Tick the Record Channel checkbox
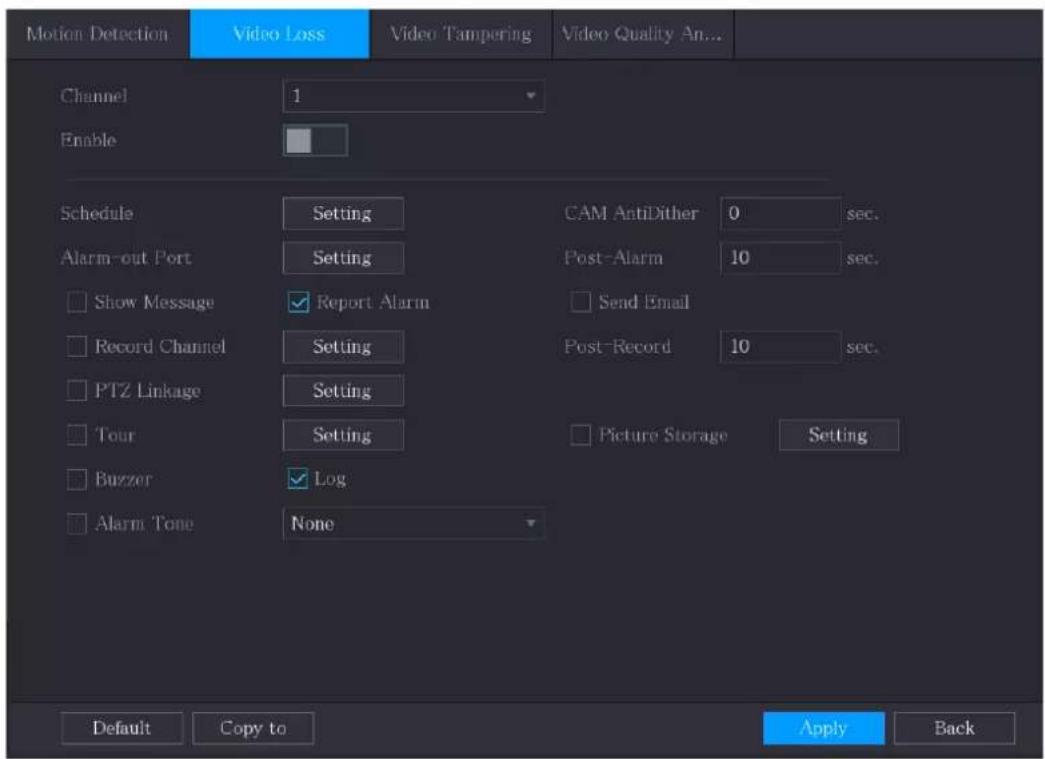1045x759 pixels. coord(77,347)
